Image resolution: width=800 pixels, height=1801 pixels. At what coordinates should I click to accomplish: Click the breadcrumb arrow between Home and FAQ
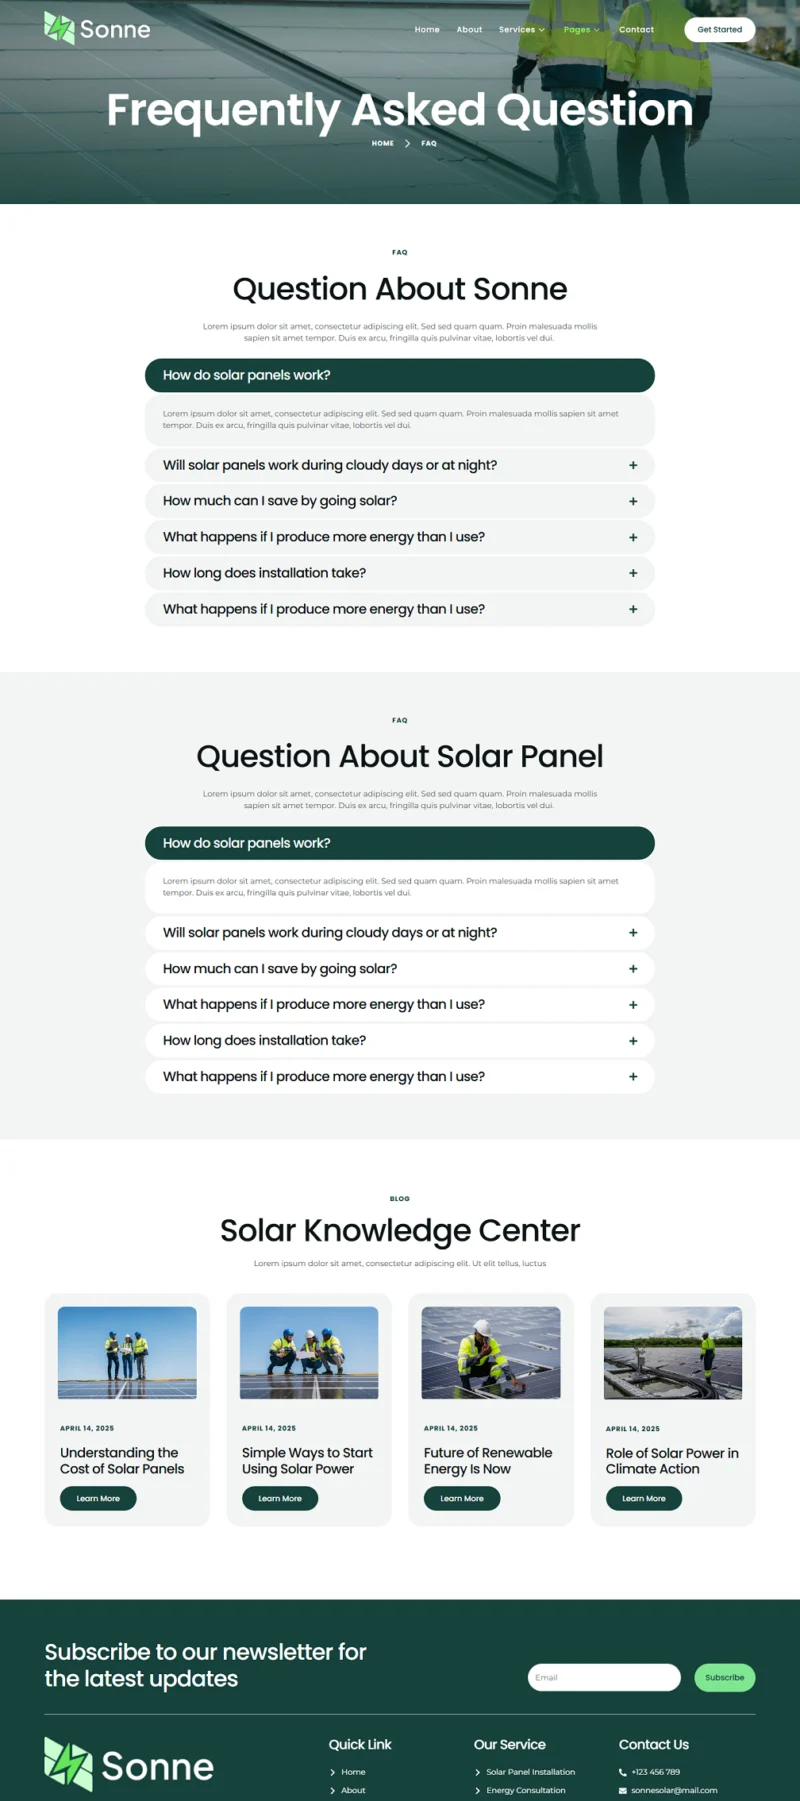point(407,143)
